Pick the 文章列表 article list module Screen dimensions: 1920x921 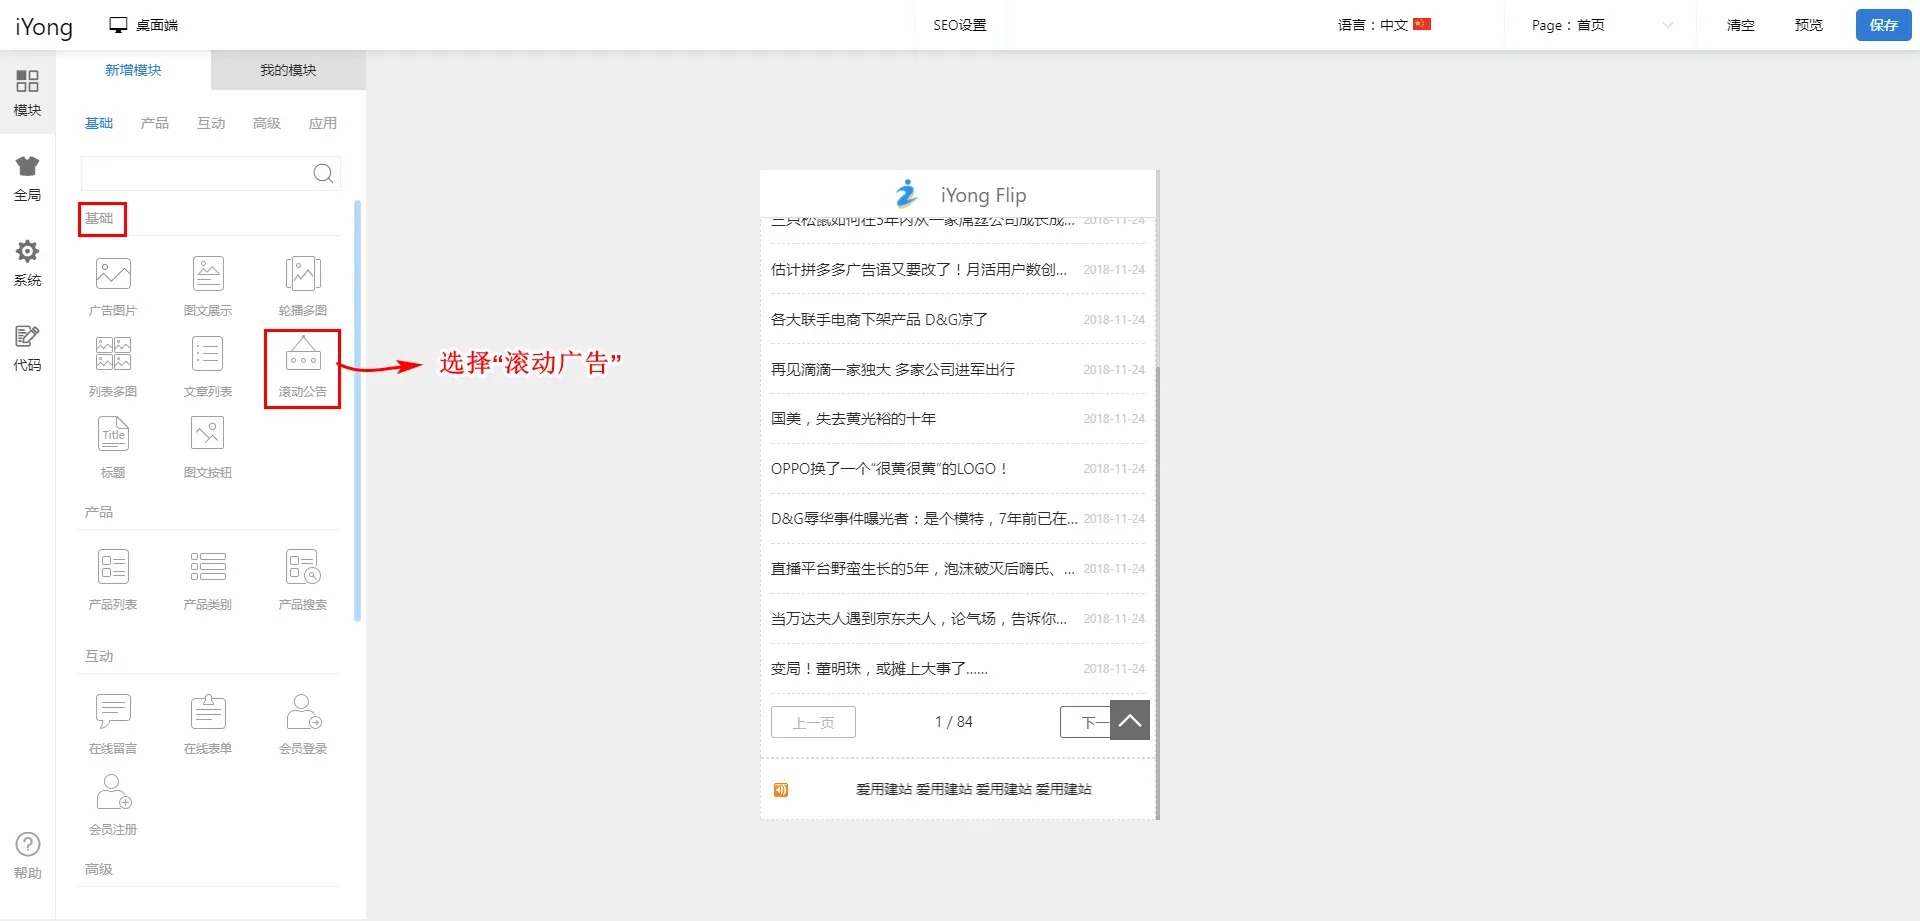208,366
